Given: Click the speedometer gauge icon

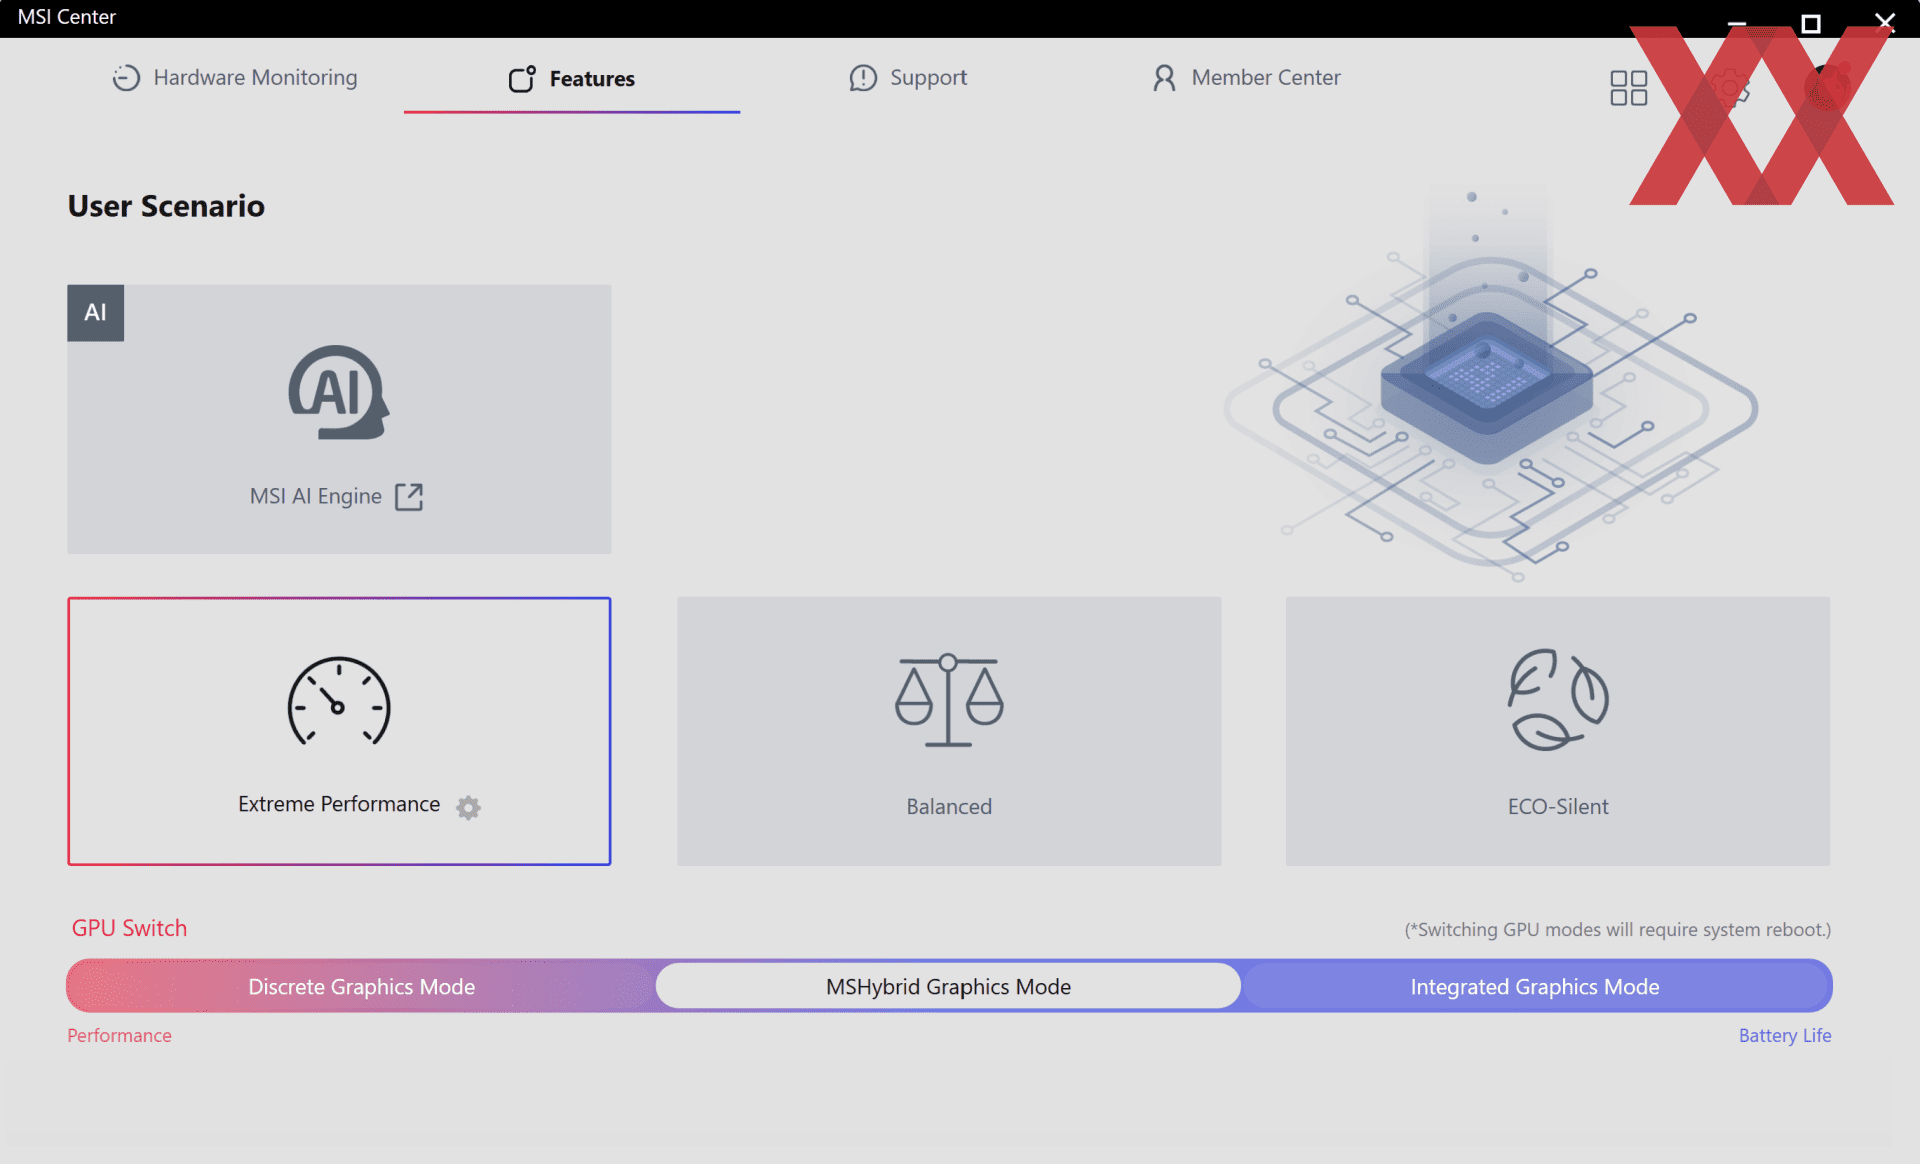Looking at the screenshot, I should click(x=339, y=701).
